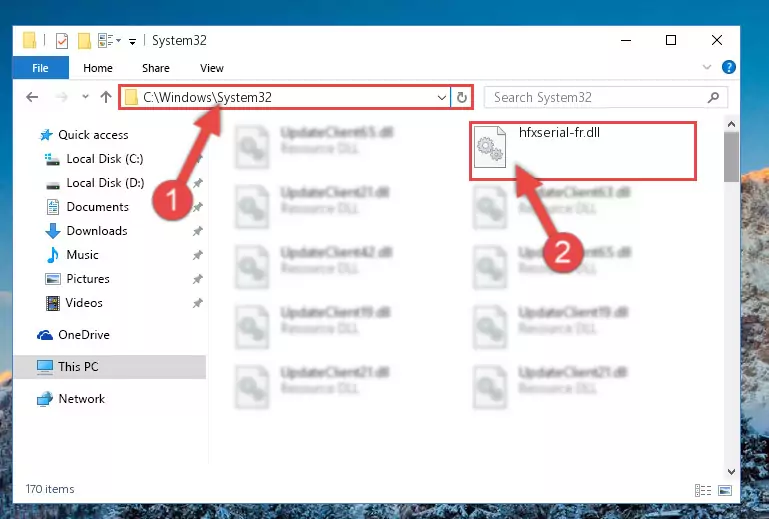This screenshot has height=519, width=769.
Task: Click the pin icon beside Downloads
Action: tap(198, 231)
